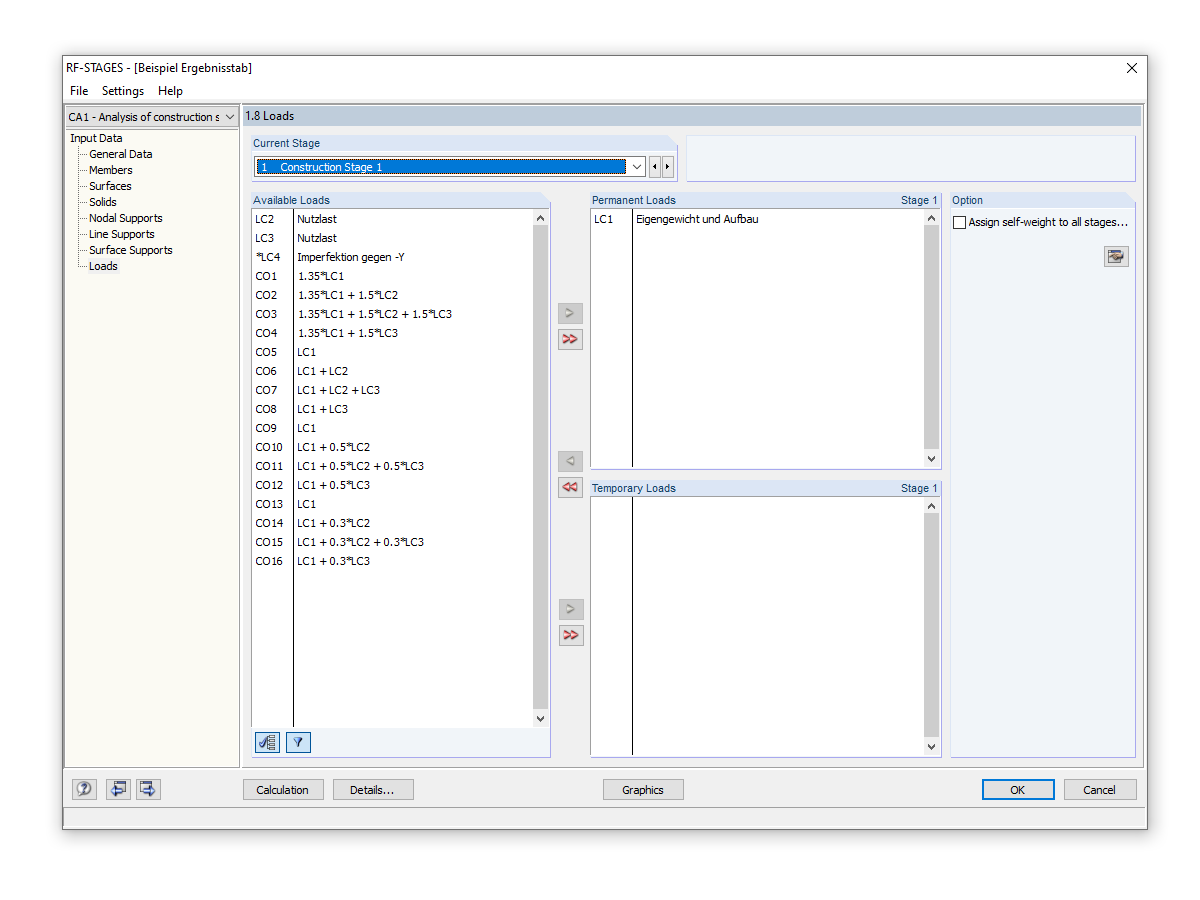The height and width of the screenshot is (900, 1200).
Task: Click the help question mark icon
Action: point(84,789)
